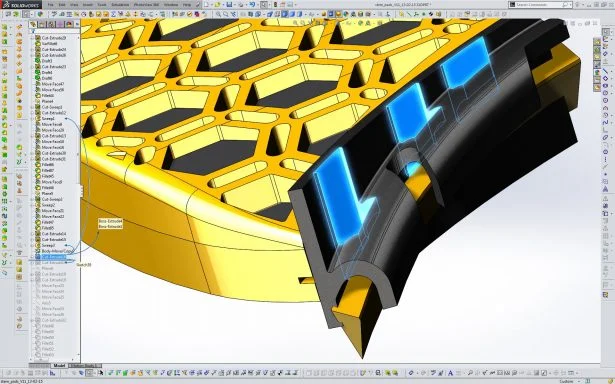
Task: Open the DisplayManager appearance ball tab
Action: pos(69,24)
